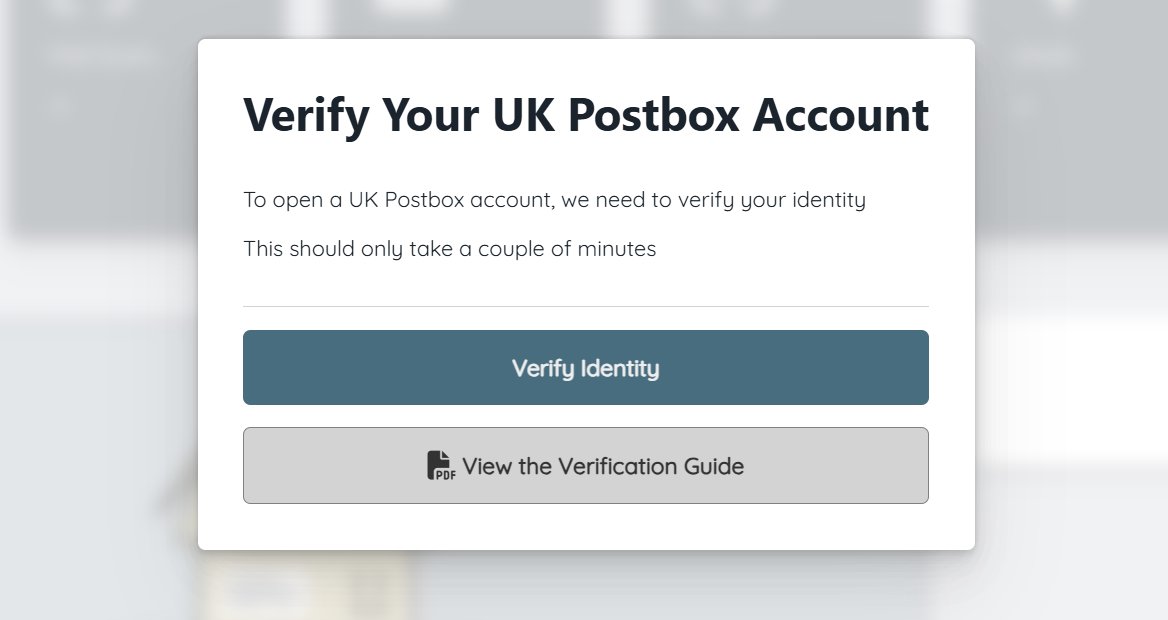Screen dimensions: 1168x620
Task: Click the word 'View' beside the PDF icon
Action: [x=487, y=466]
